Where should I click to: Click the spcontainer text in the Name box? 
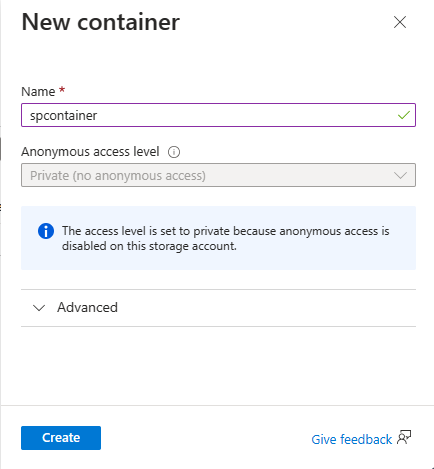pyautogui.click(x=64, y=116)
